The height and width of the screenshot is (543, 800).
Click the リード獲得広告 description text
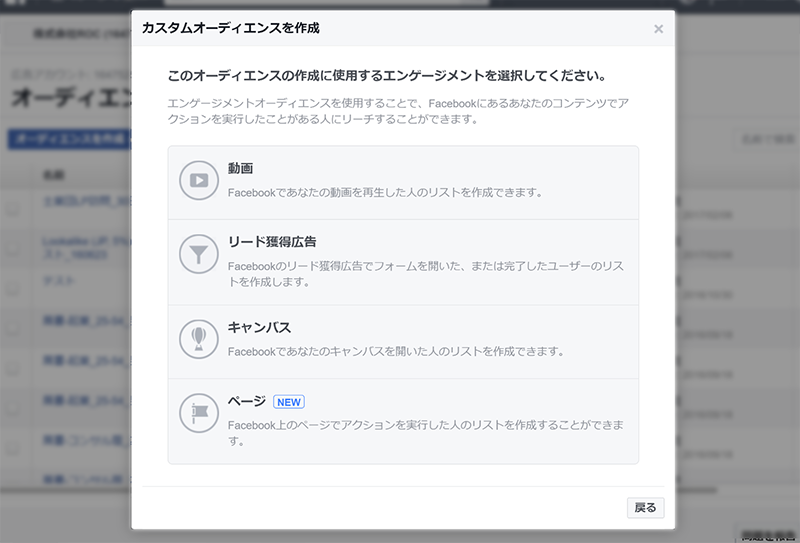coord(426,274)
